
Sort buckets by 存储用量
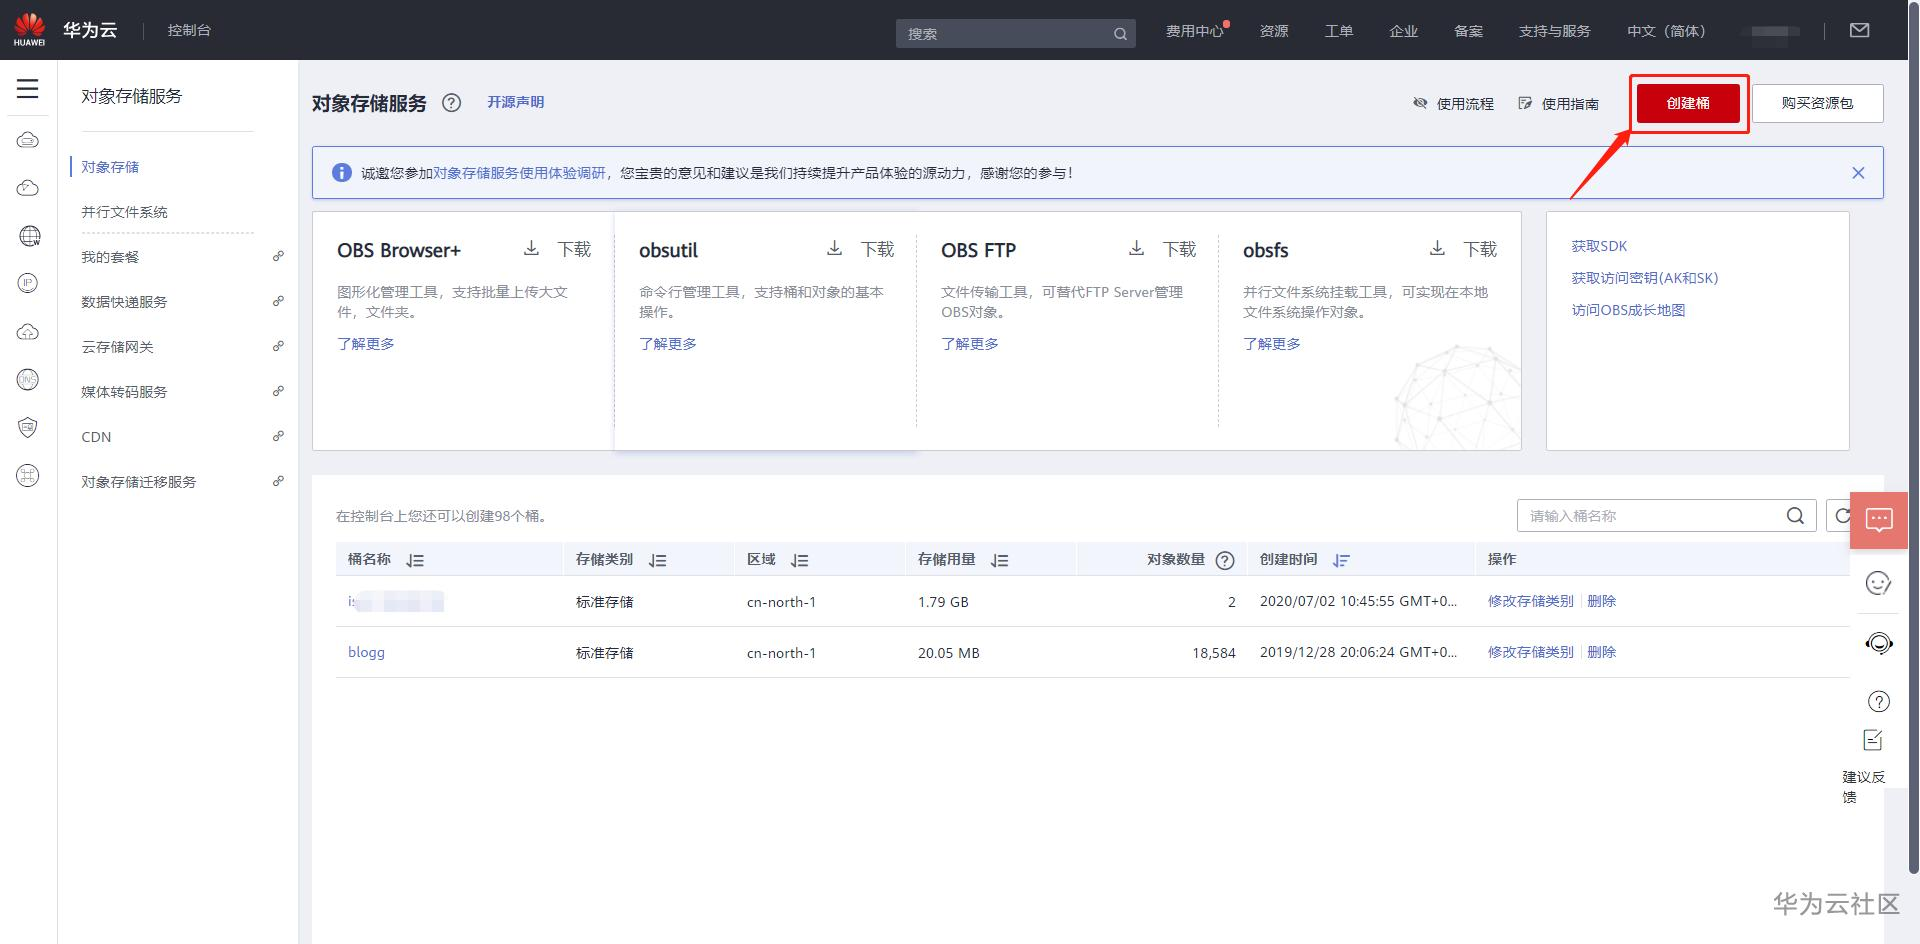[999, 560]
